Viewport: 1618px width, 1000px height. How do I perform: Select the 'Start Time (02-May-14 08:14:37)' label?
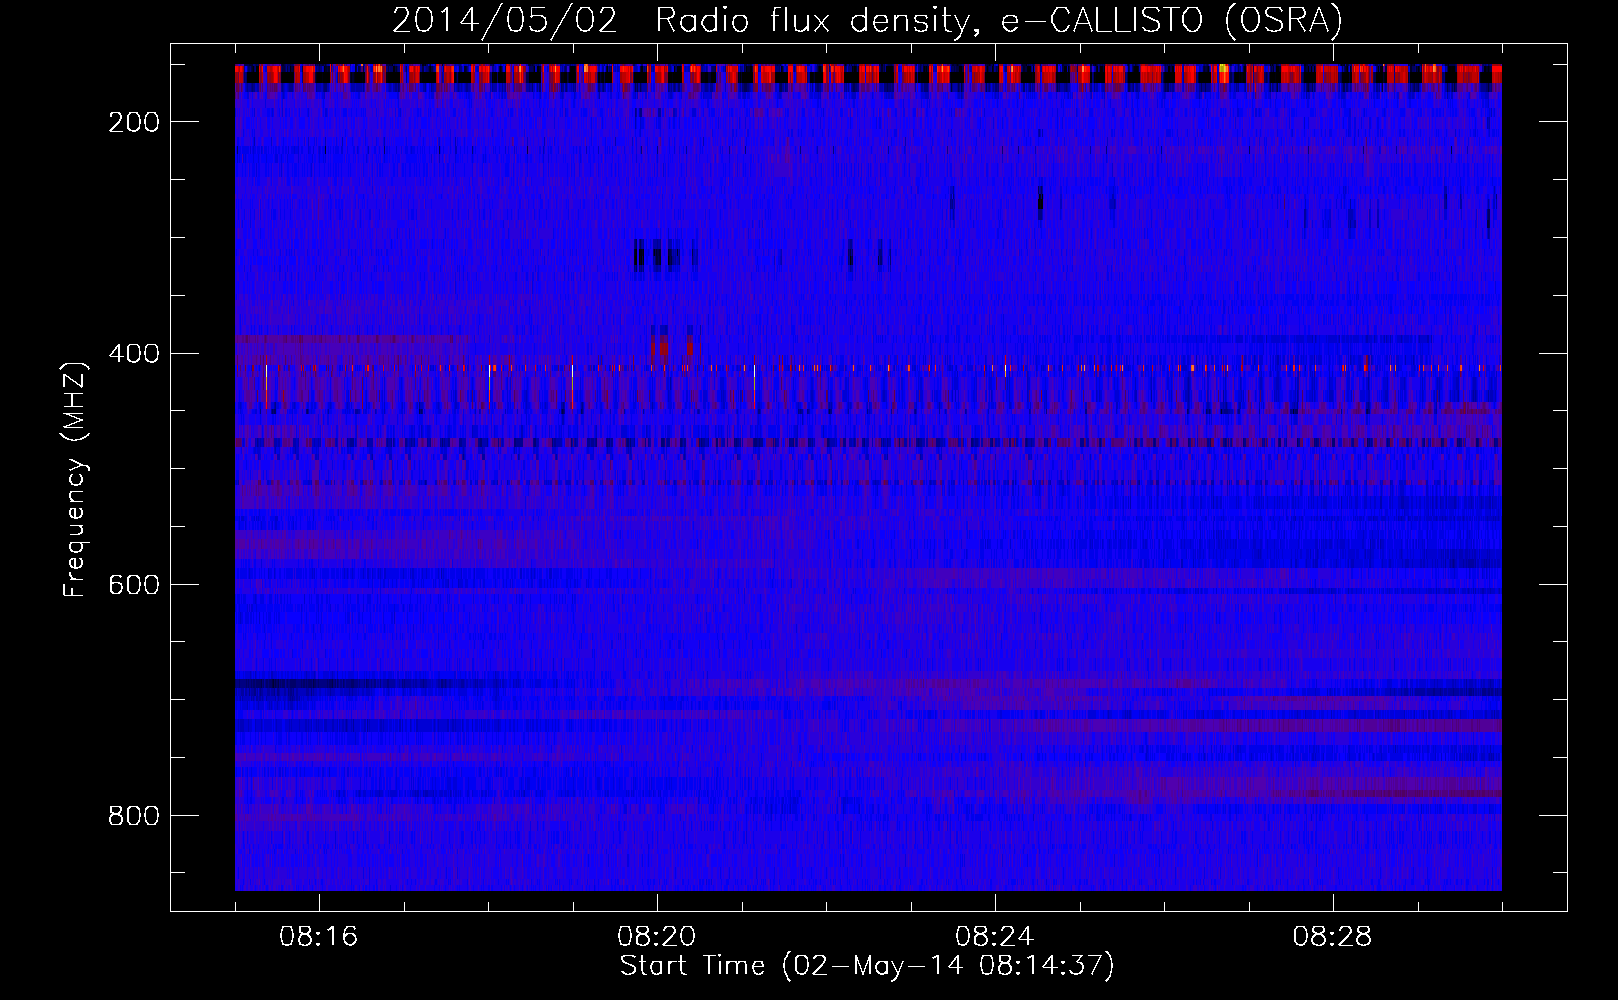pos(867,966)
